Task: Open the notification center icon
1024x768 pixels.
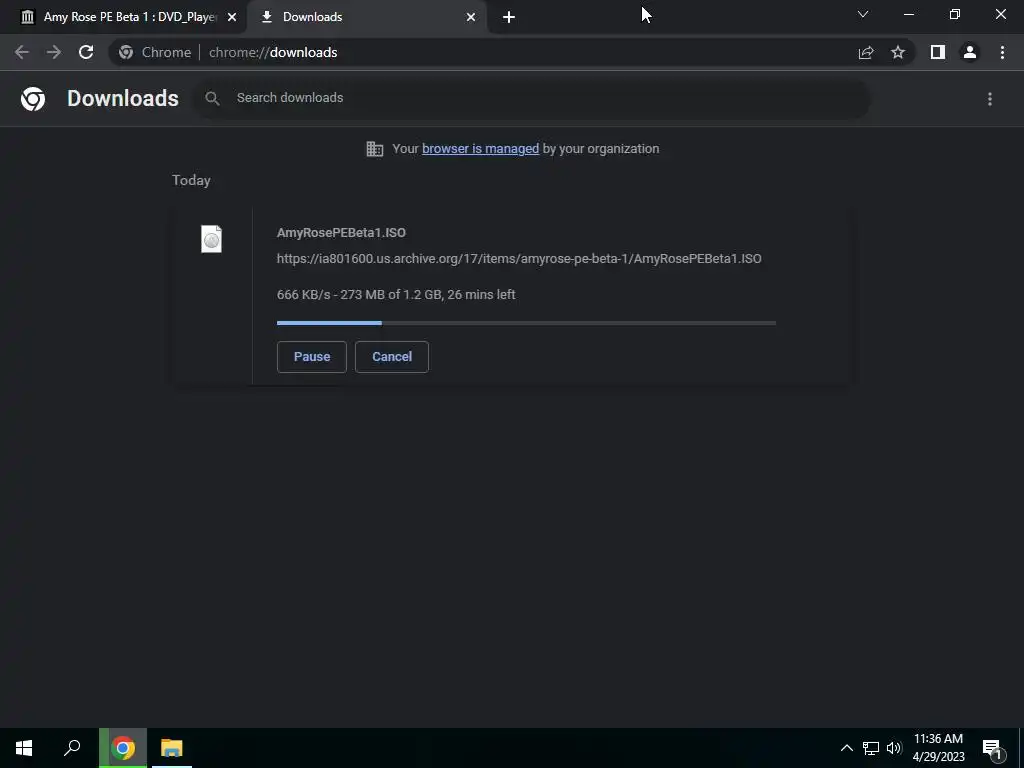Action: (x=993, y=749)
